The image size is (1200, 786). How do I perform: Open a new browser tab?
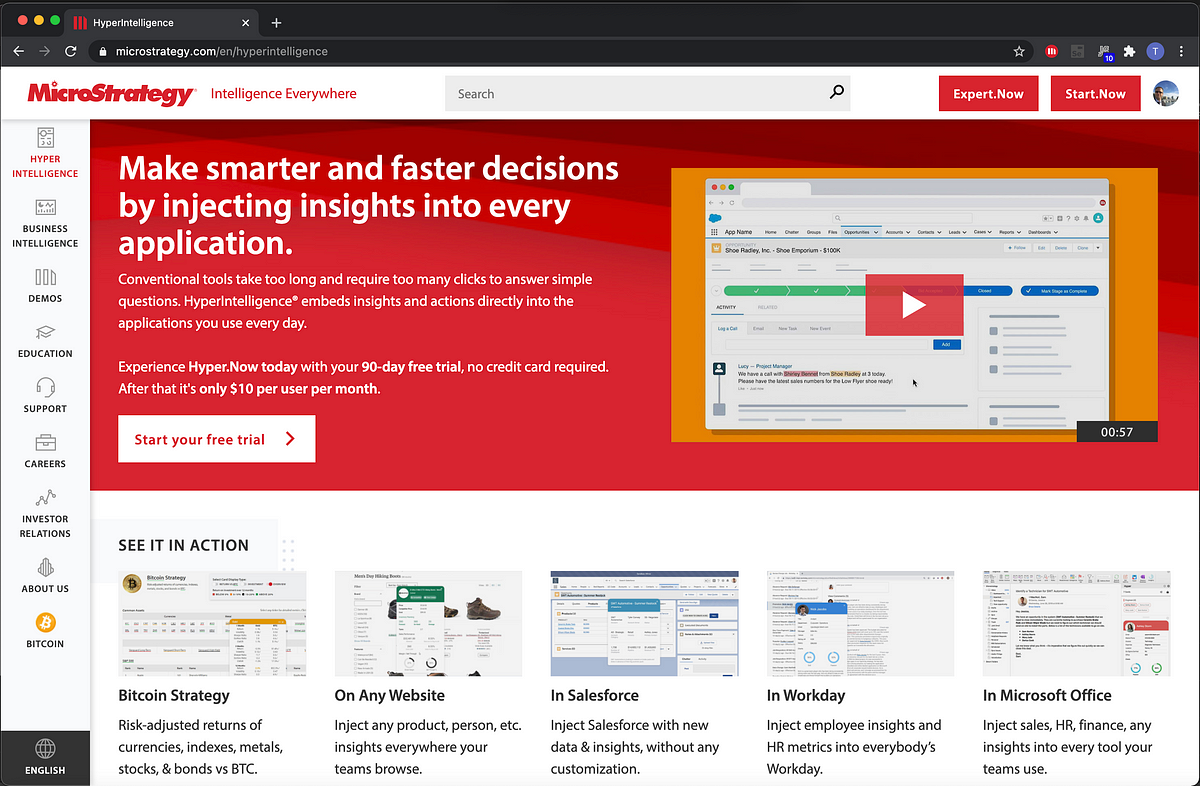[x=276, y=22]
